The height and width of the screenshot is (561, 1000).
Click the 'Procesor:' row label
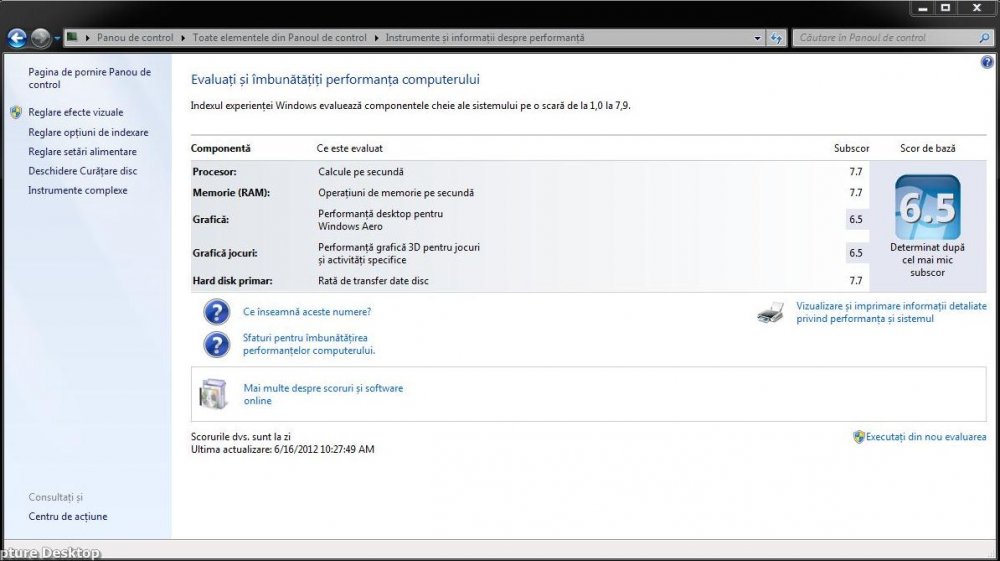tap(214, 171)
